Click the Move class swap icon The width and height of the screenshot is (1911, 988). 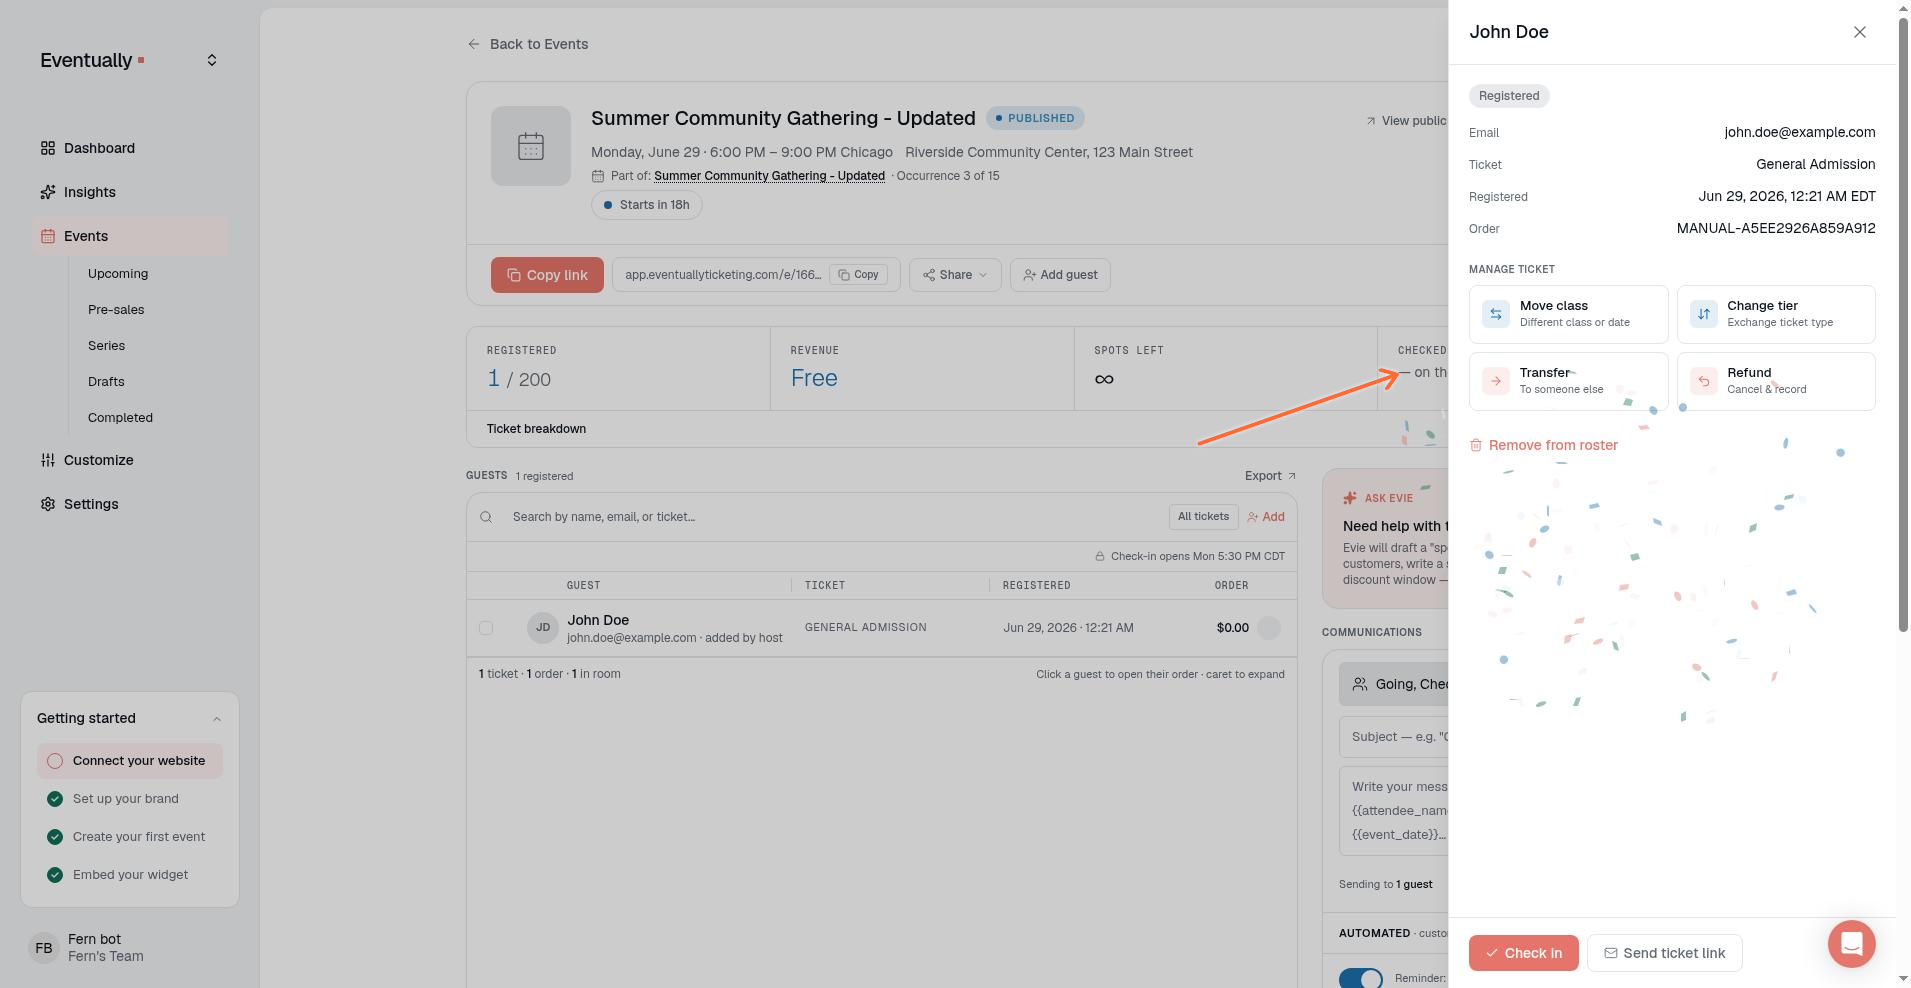tap(1496, 314)
